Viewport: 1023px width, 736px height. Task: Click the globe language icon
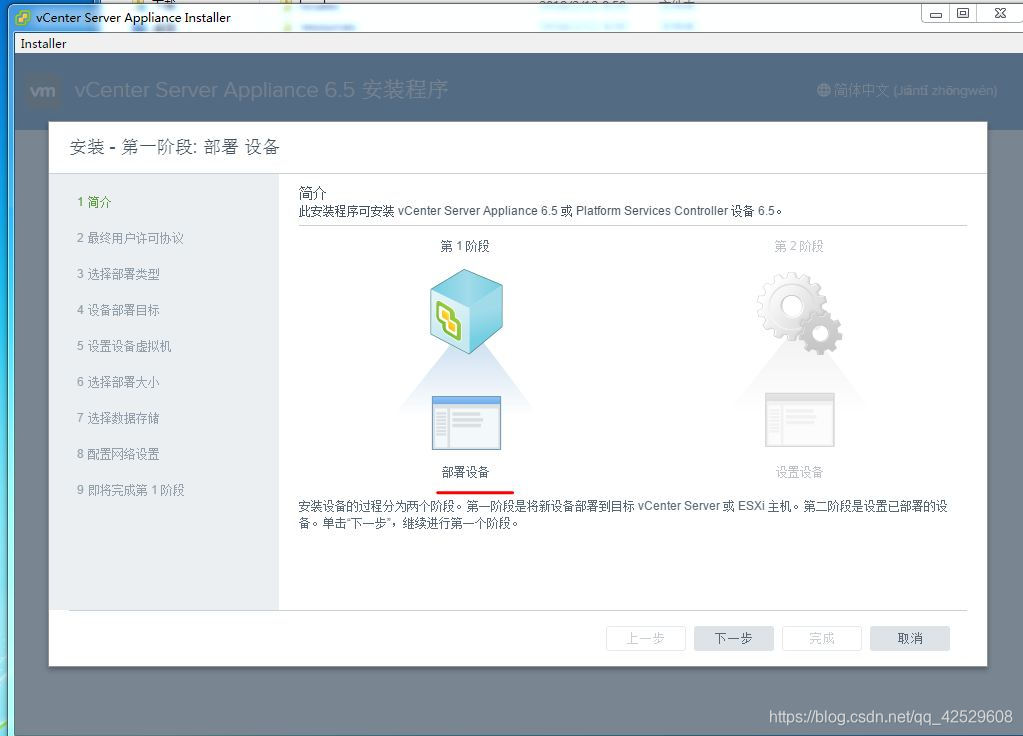[823, 90]
